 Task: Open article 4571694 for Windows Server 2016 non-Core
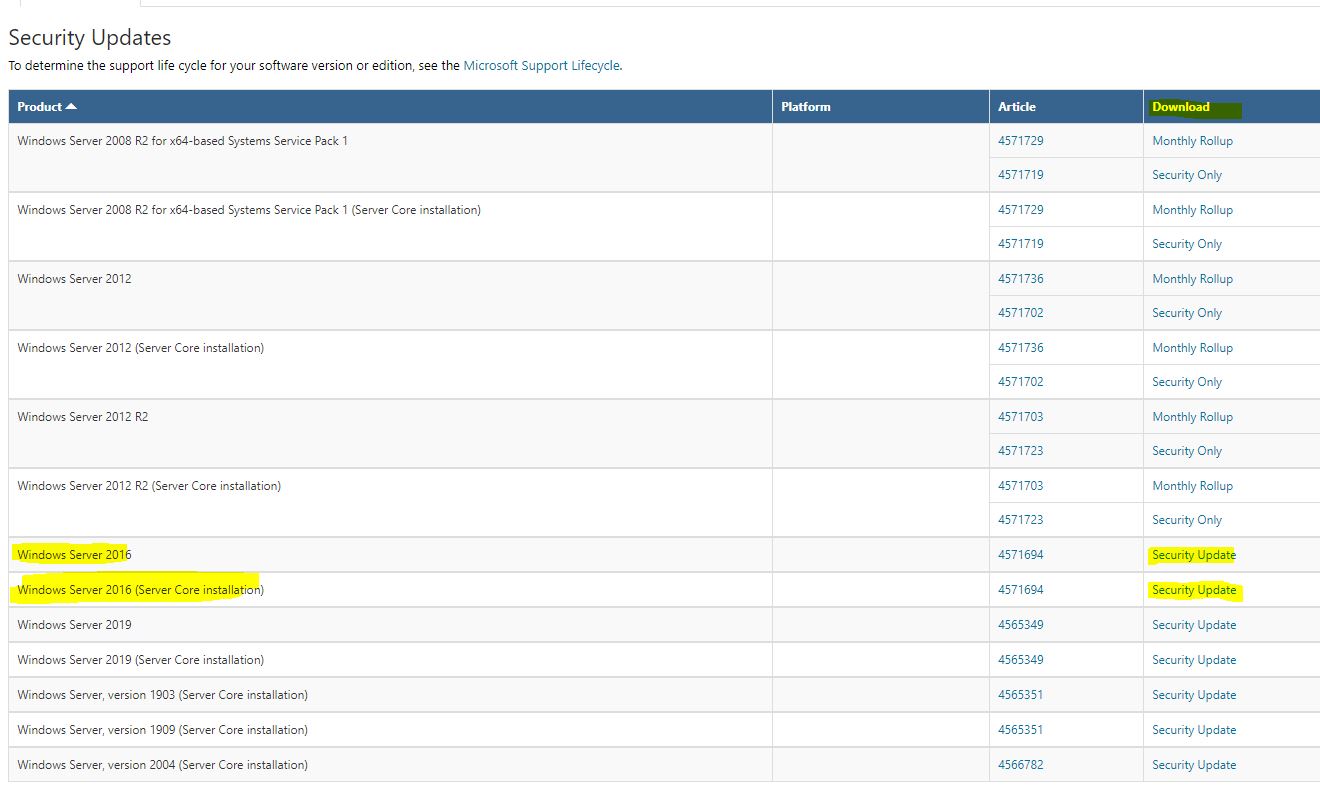pyautogui.click(x=1020, y=555)
